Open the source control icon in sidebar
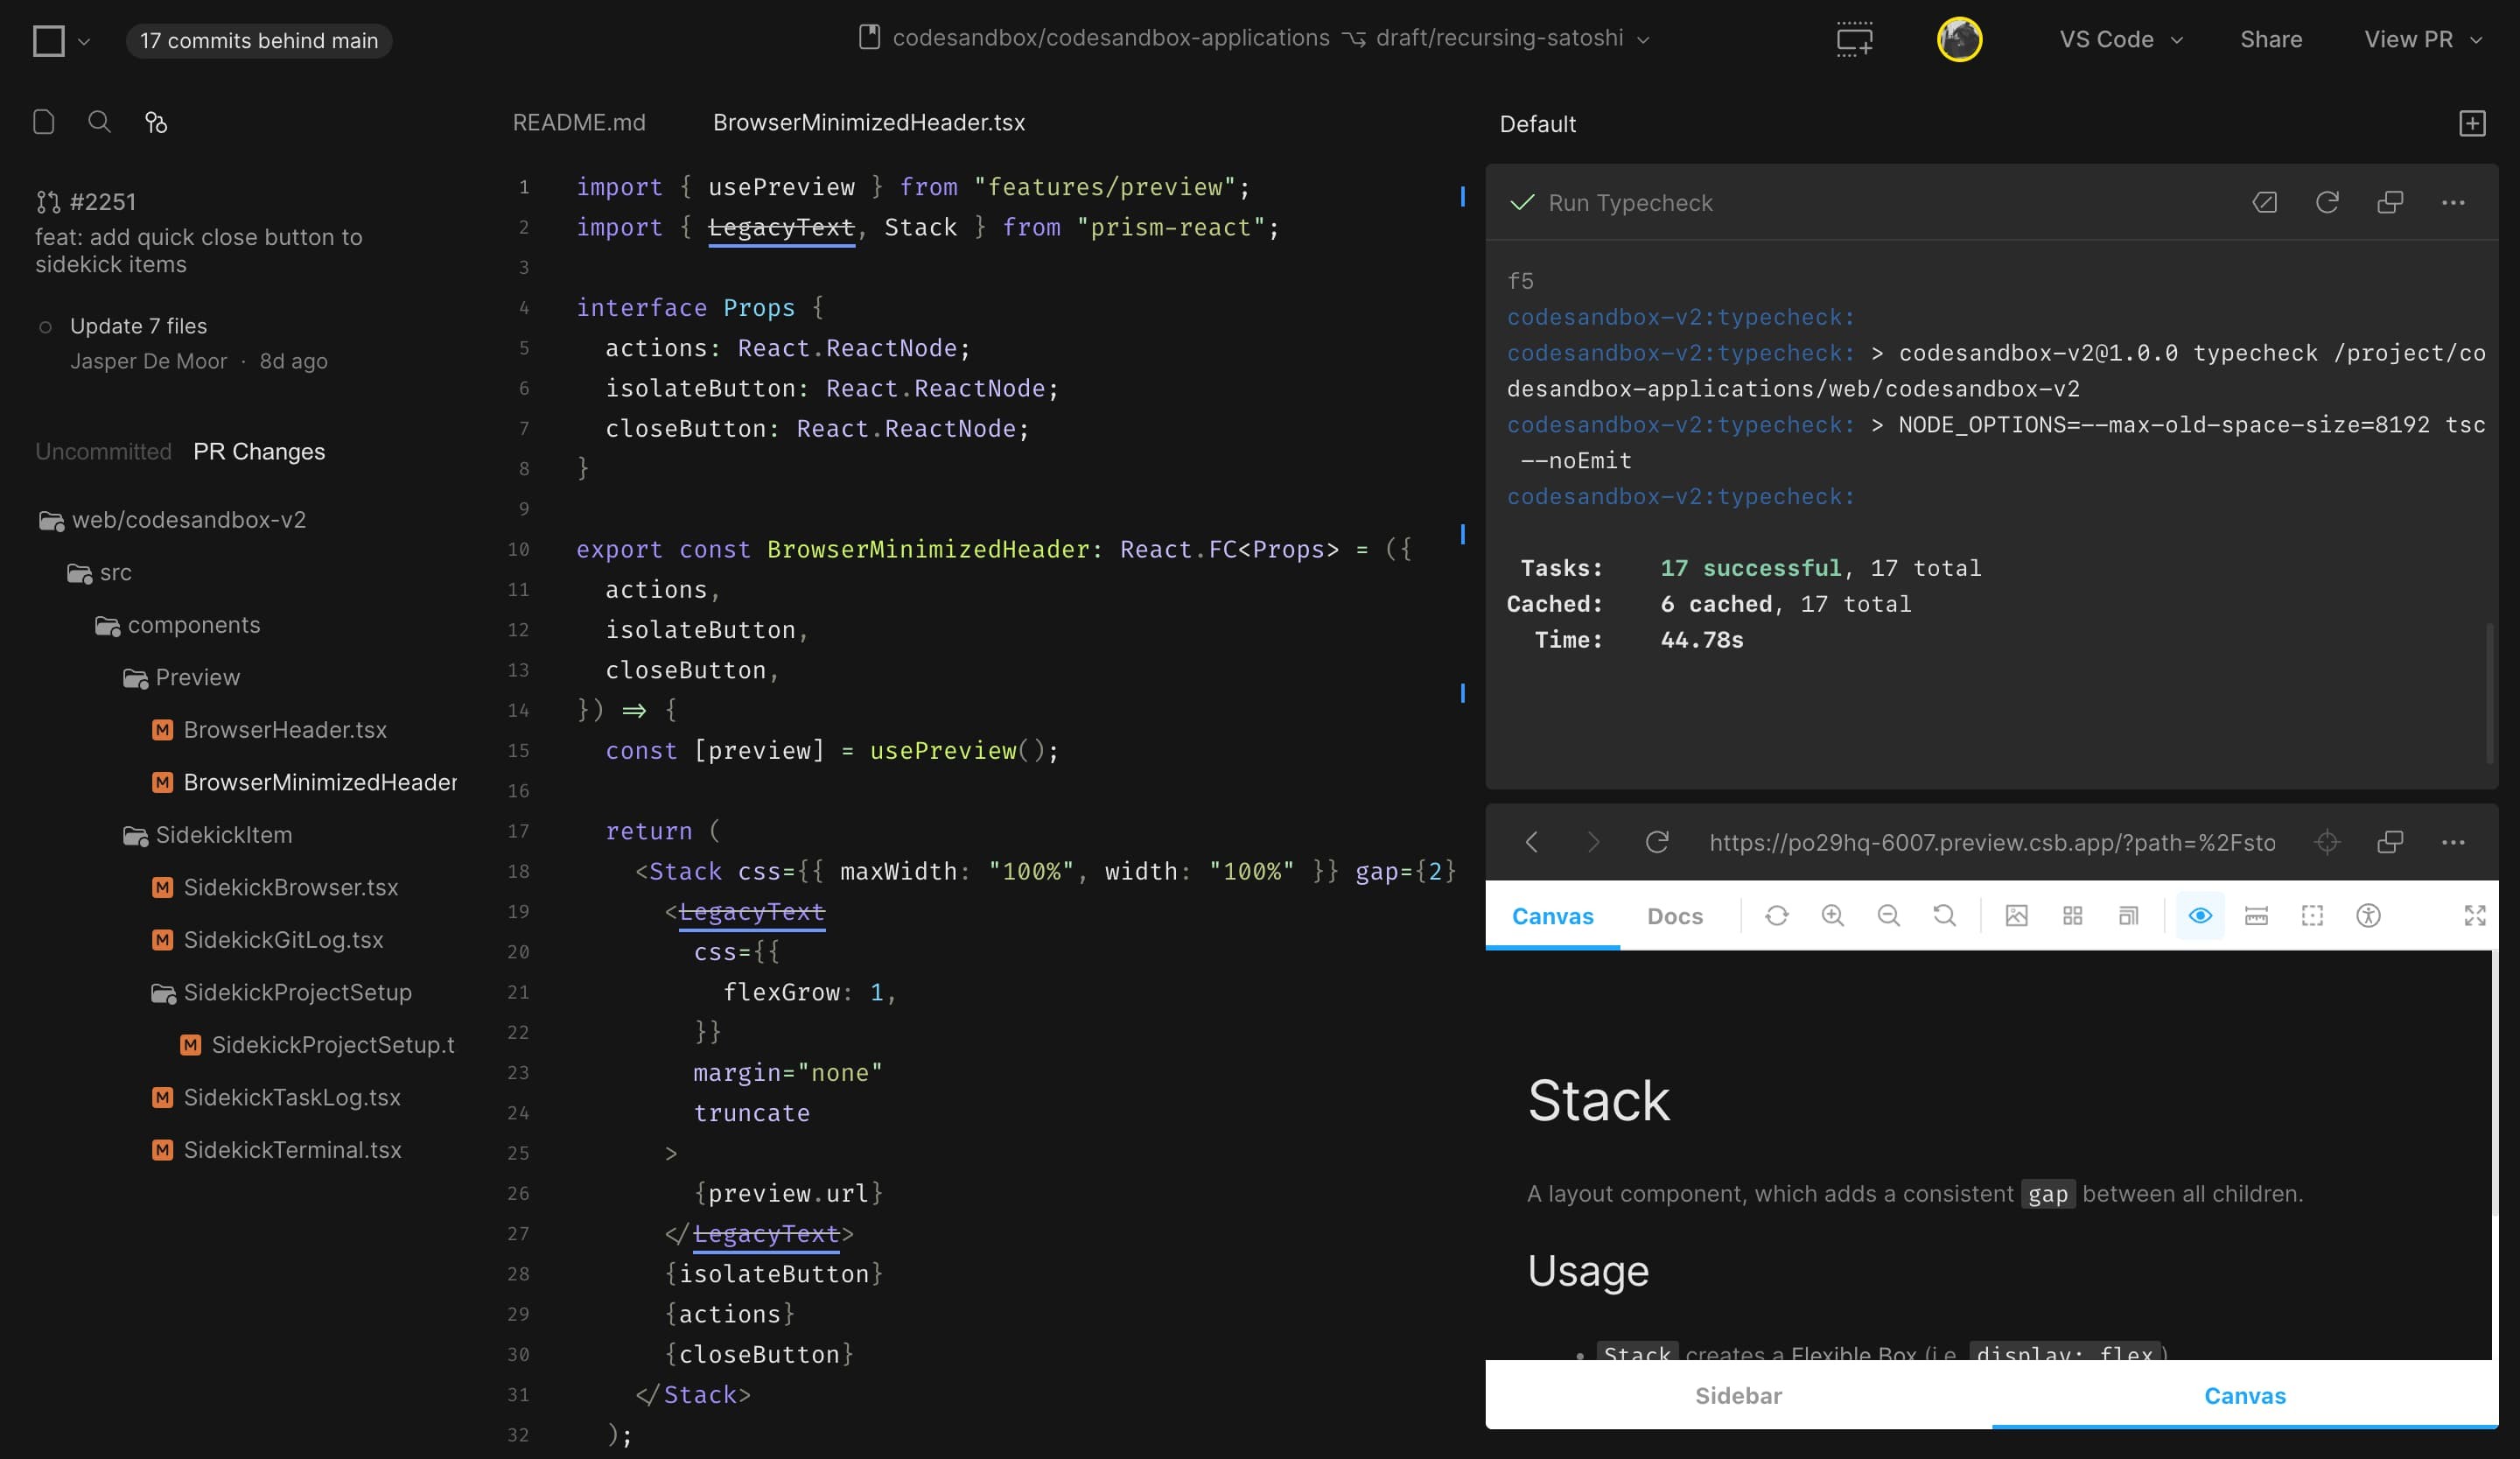The image size is (2520, 1459). point(155,122)
